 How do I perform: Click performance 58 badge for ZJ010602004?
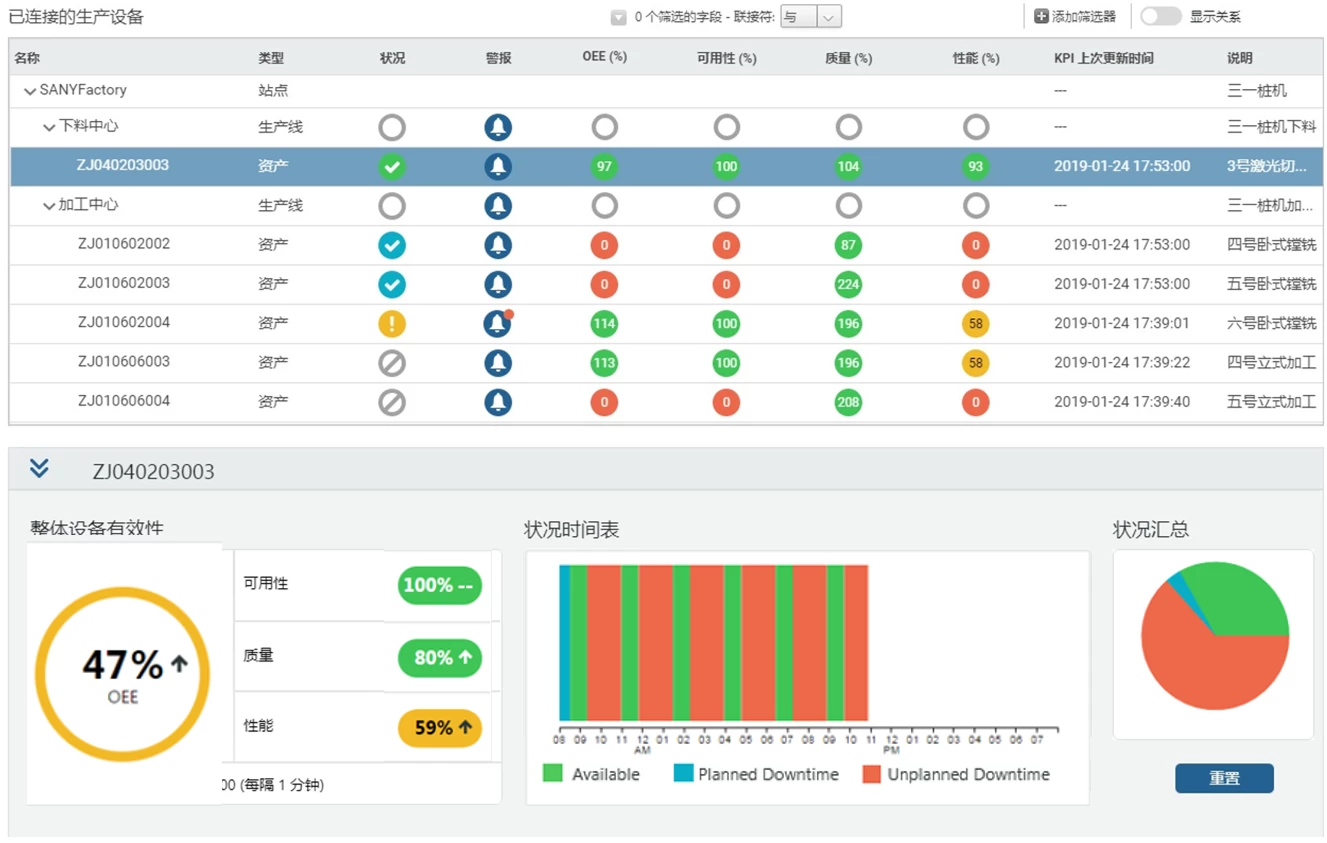(976, 323)
